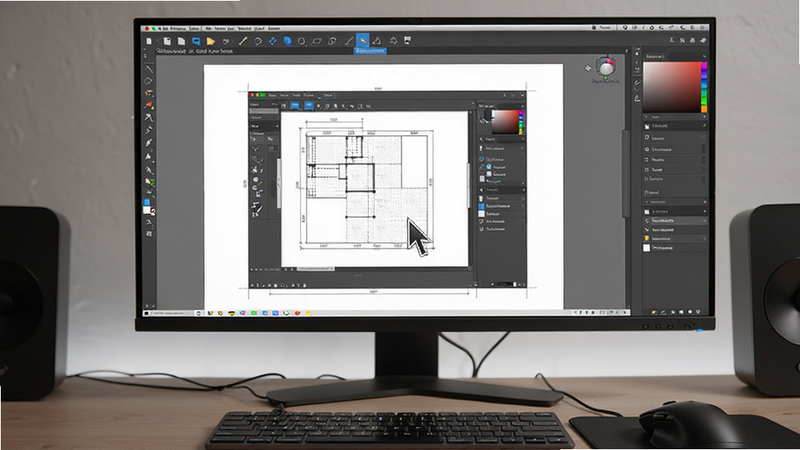Select the triangle tool in top toolbar
800x450 pixels.
pyautogui.click(x=377, y=40)
